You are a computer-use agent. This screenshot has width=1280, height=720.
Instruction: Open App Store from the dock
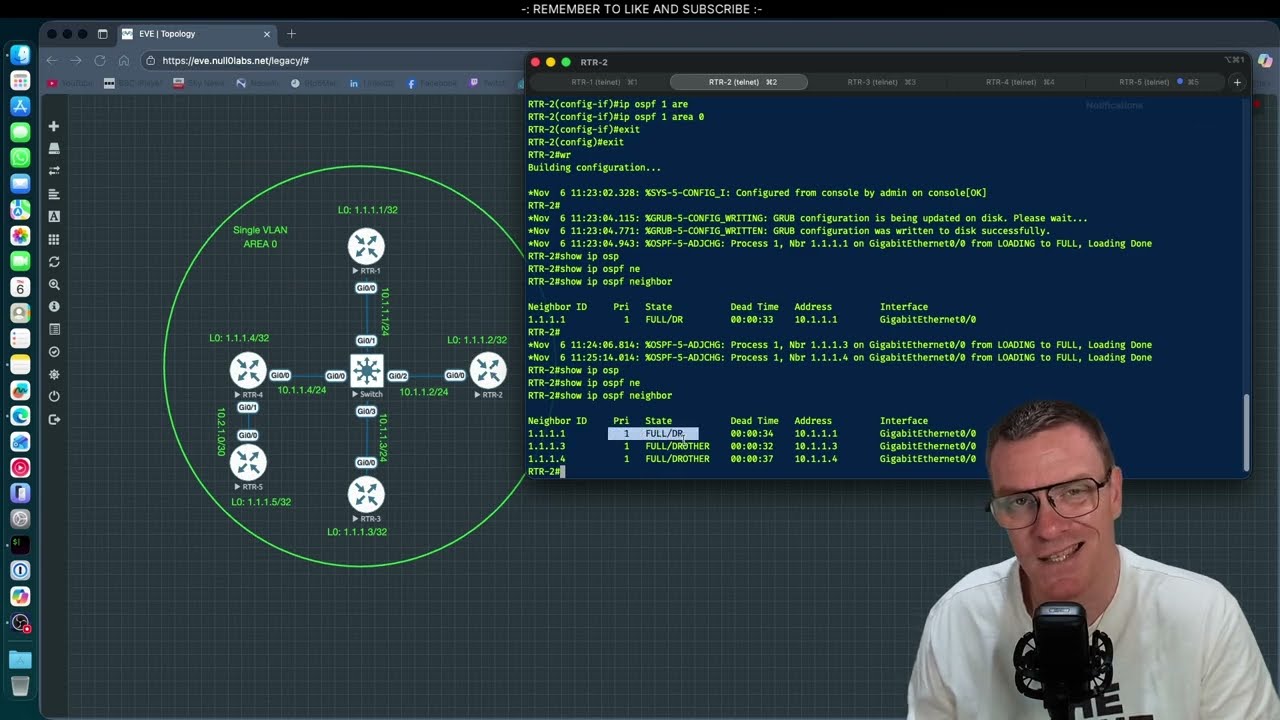click(20, 106)
